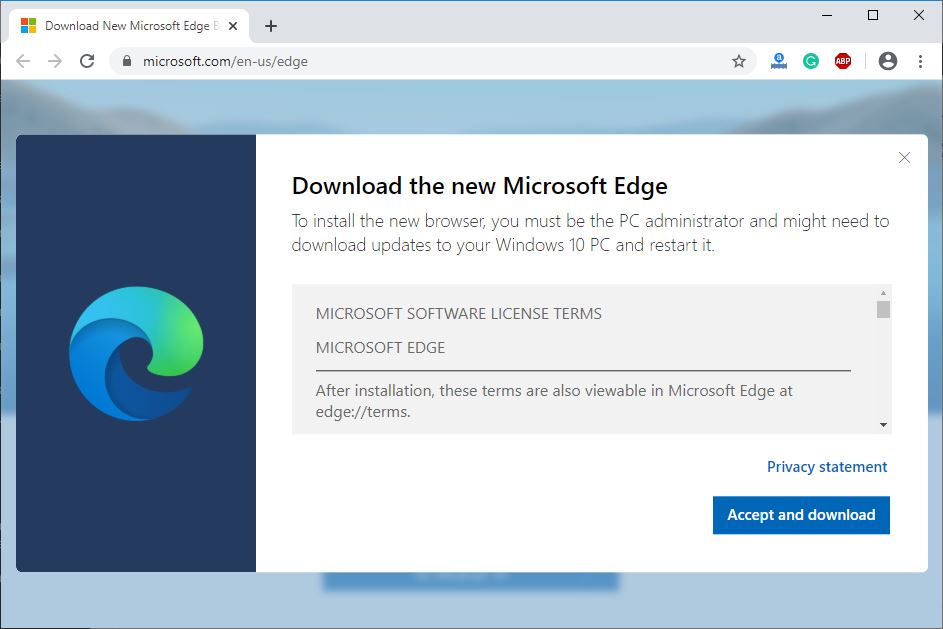View site info via the padlock icon
The height and width of the screenshot is (629, 943).
coord(126,61)
